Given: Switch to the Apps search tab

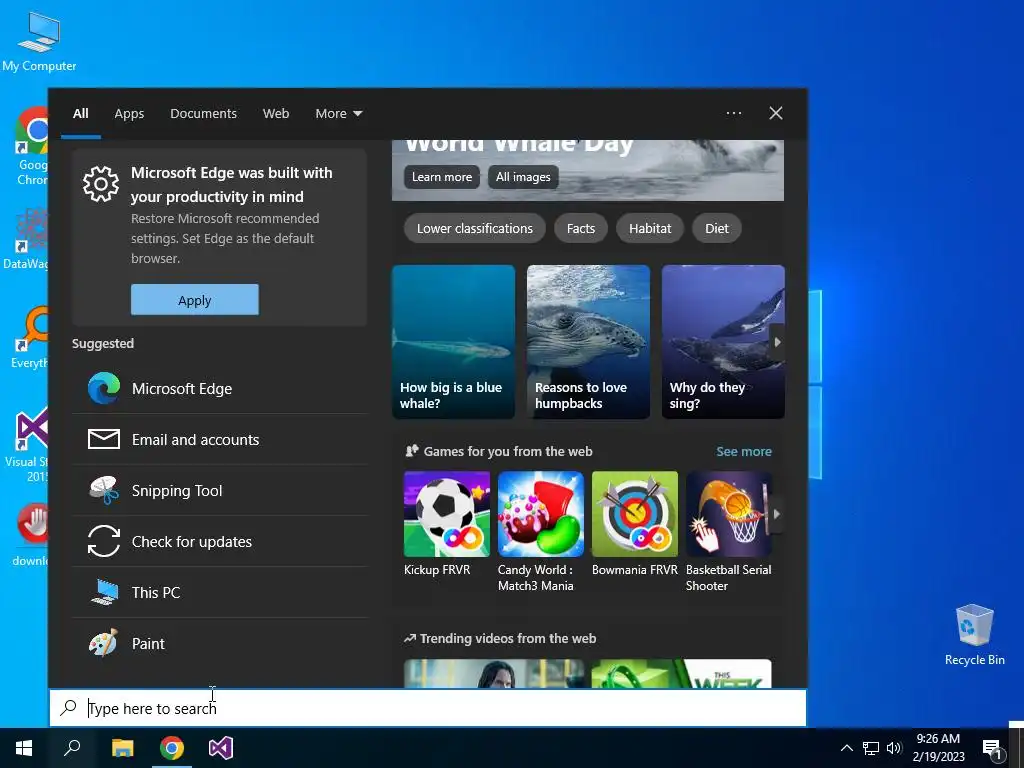Looking at the screenshot, I should 129,113.
